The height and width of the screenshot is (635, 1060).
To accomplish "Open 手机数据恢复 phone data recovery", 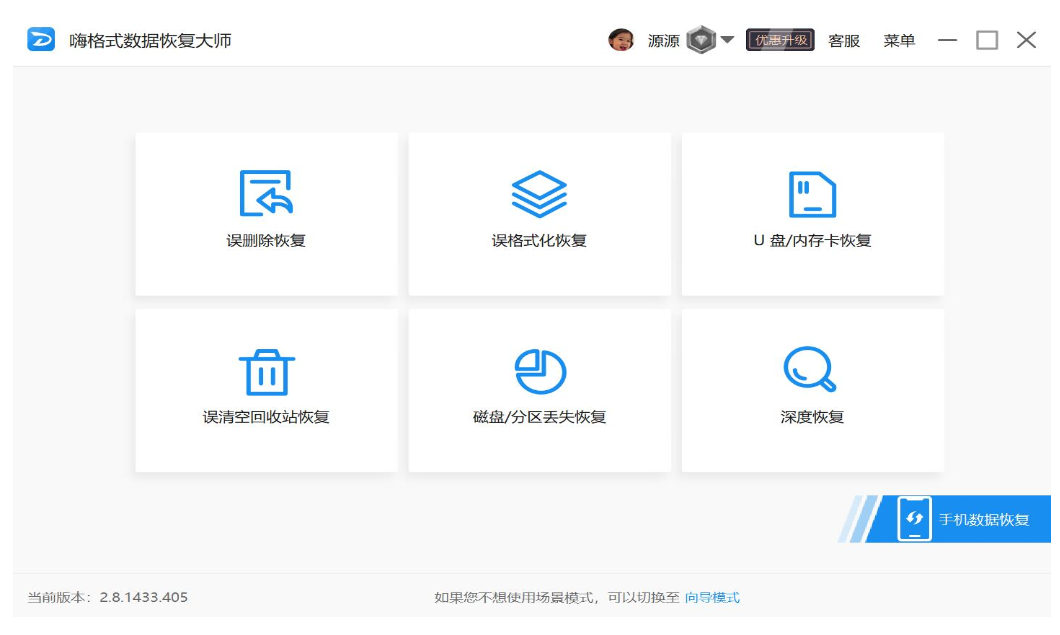I will click(983, 519).
